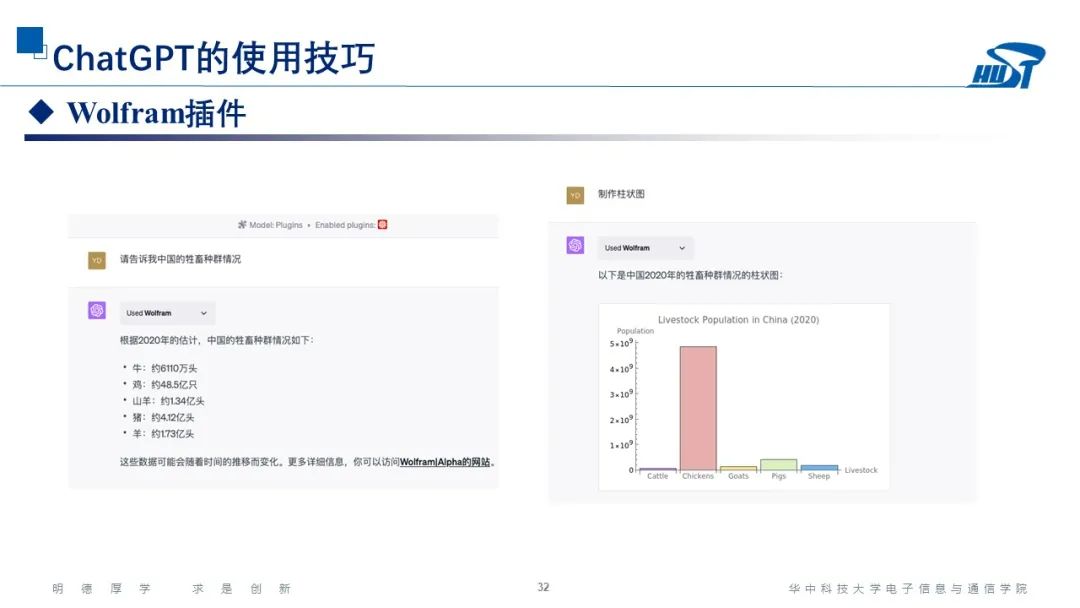Click the text 山羊：约1.34亿头
This screenshot has width=1080, height=608.
pos(168,401)
